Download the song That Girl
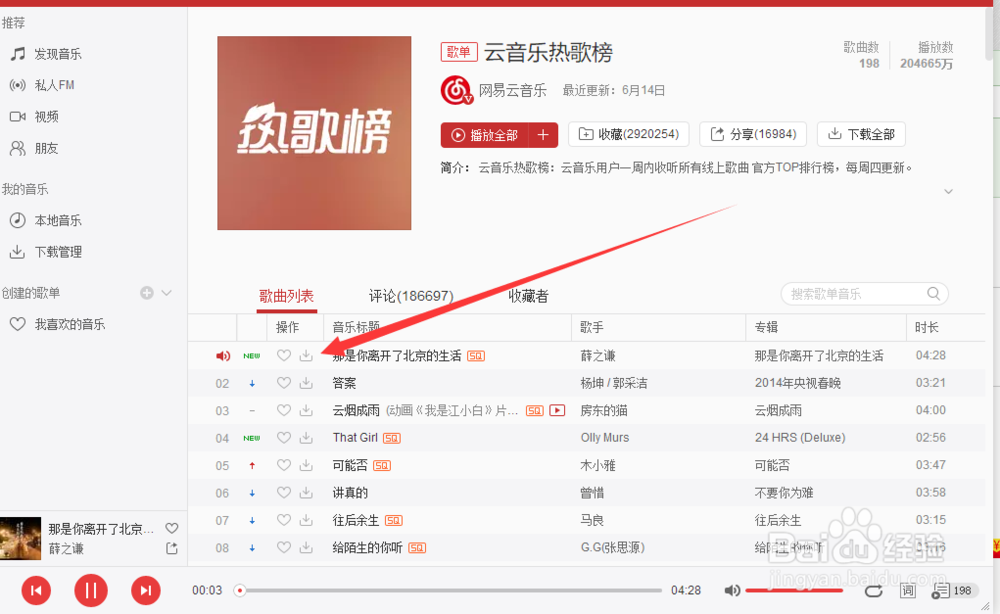The width and height of the screenshot is (1000, 614). pyautogui.click(x=307, y=438)
